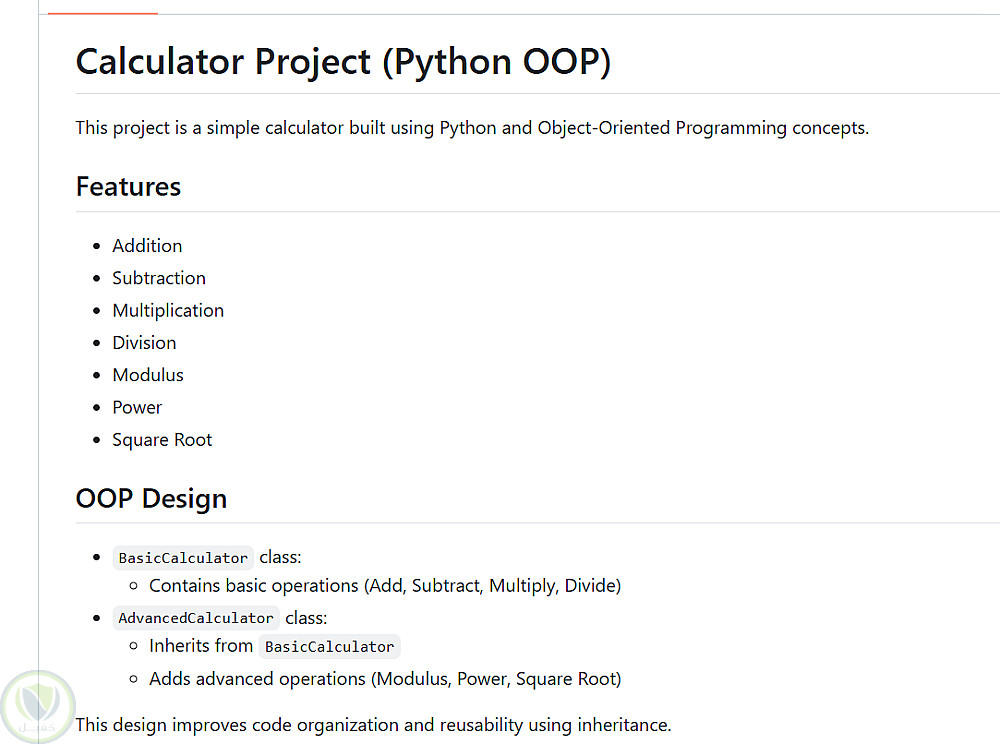Click the 'BasicCalculator' code label before 'class:'
This screenshot has height=744, width=1000.
pyautogui.click(x=183, y=558)
